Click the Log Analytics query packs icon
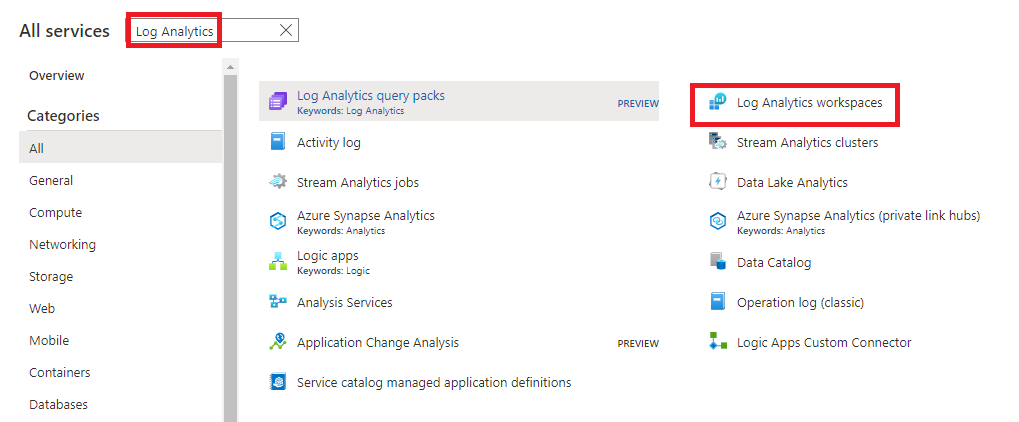Screen dimensions: 1019x422 tap(277, 101)
